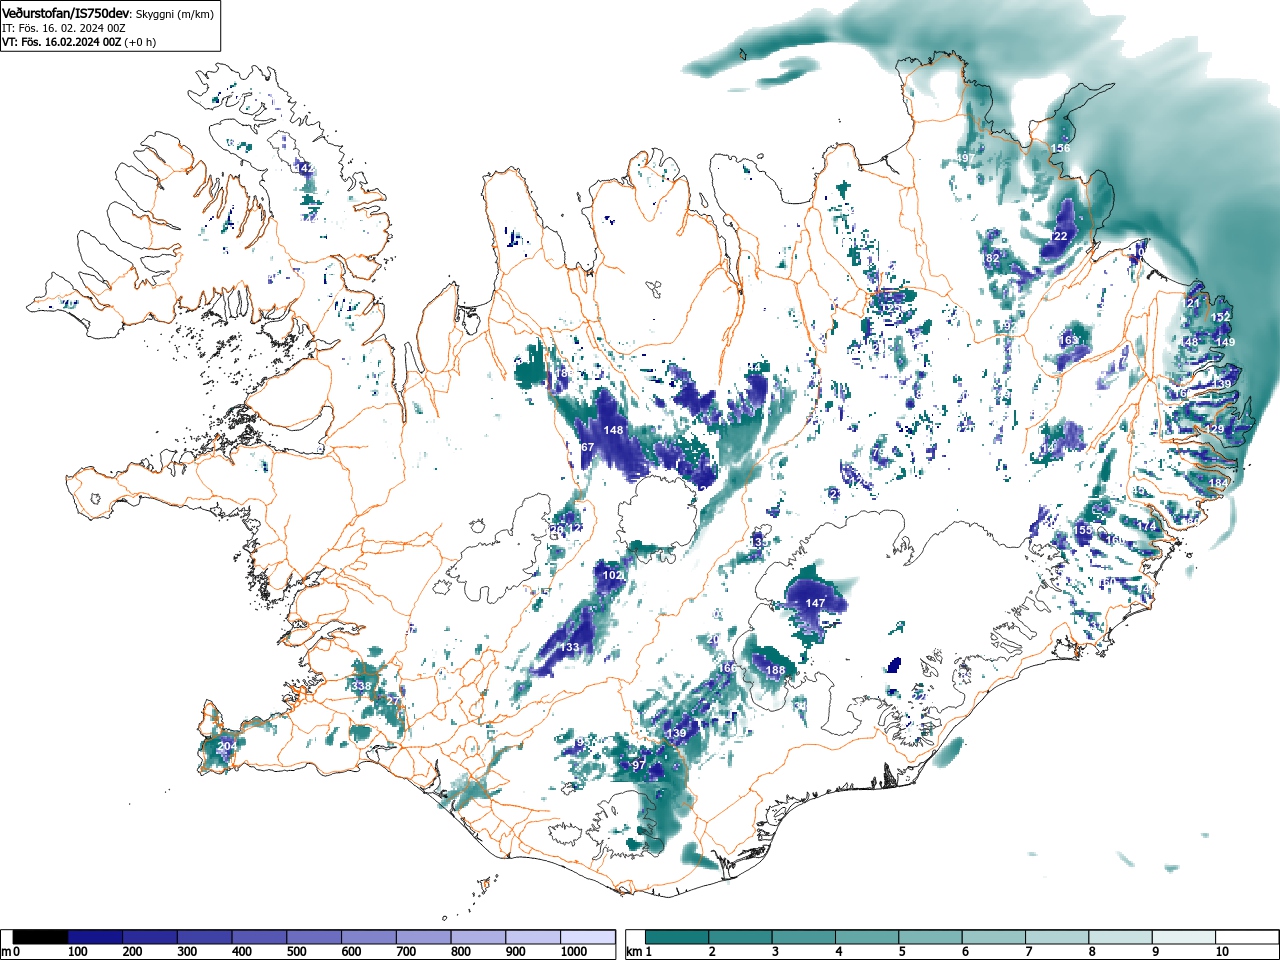
Task: Click the 2–3 km teal legend swatch
Action: [741, 937]
